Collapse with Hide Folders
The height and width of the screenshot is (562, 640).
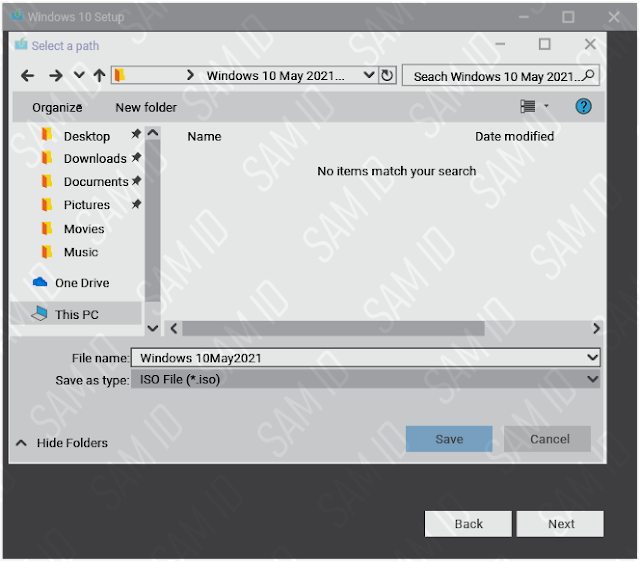click(62, 443)
